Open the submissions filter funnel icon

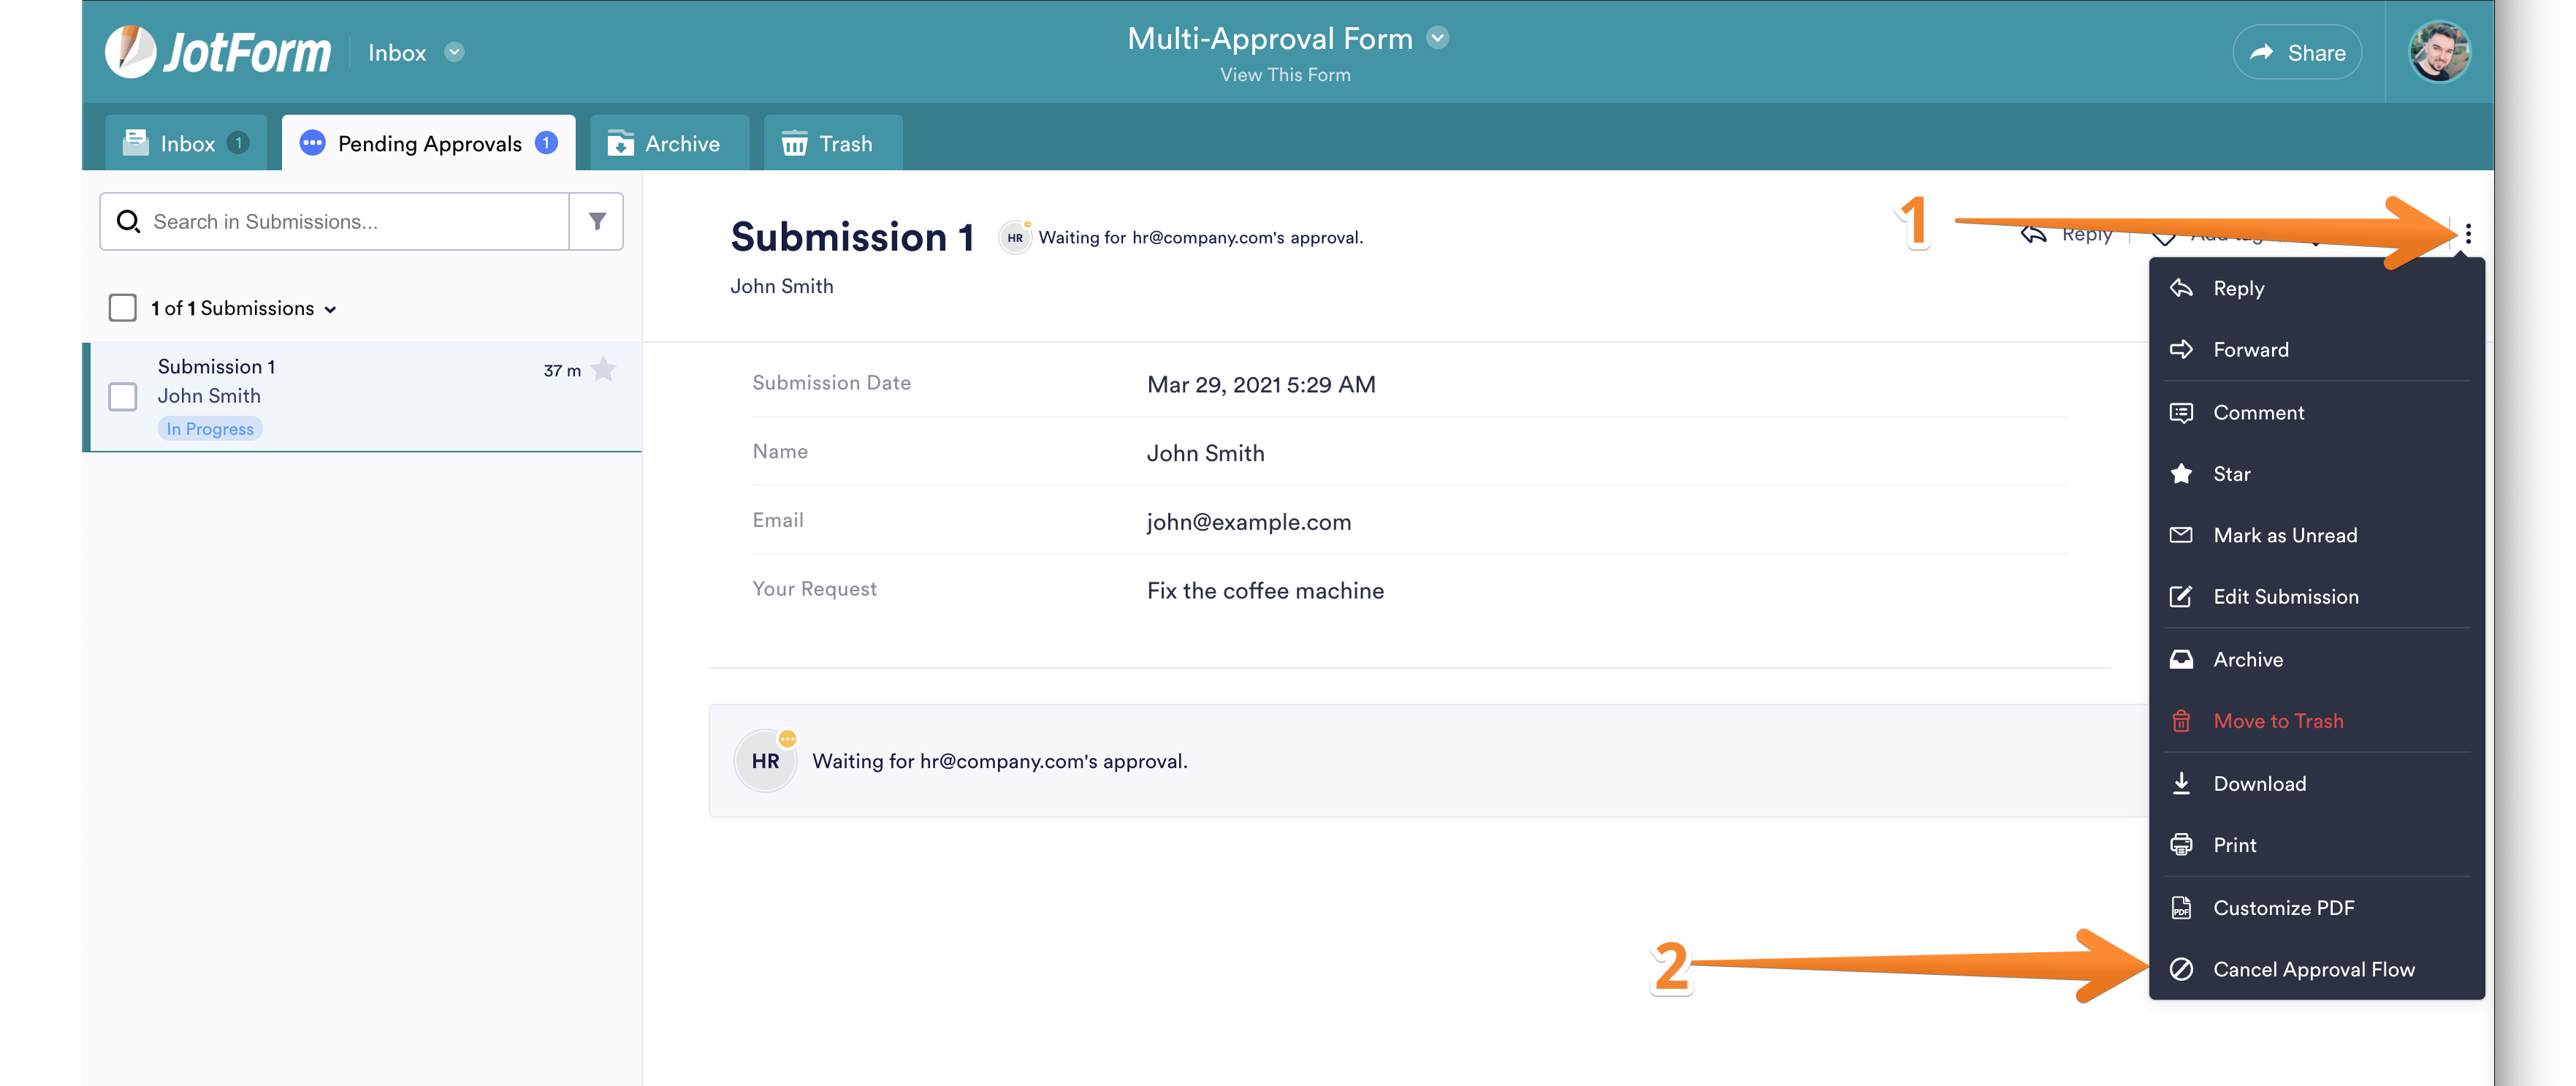[x=597, y=221]
